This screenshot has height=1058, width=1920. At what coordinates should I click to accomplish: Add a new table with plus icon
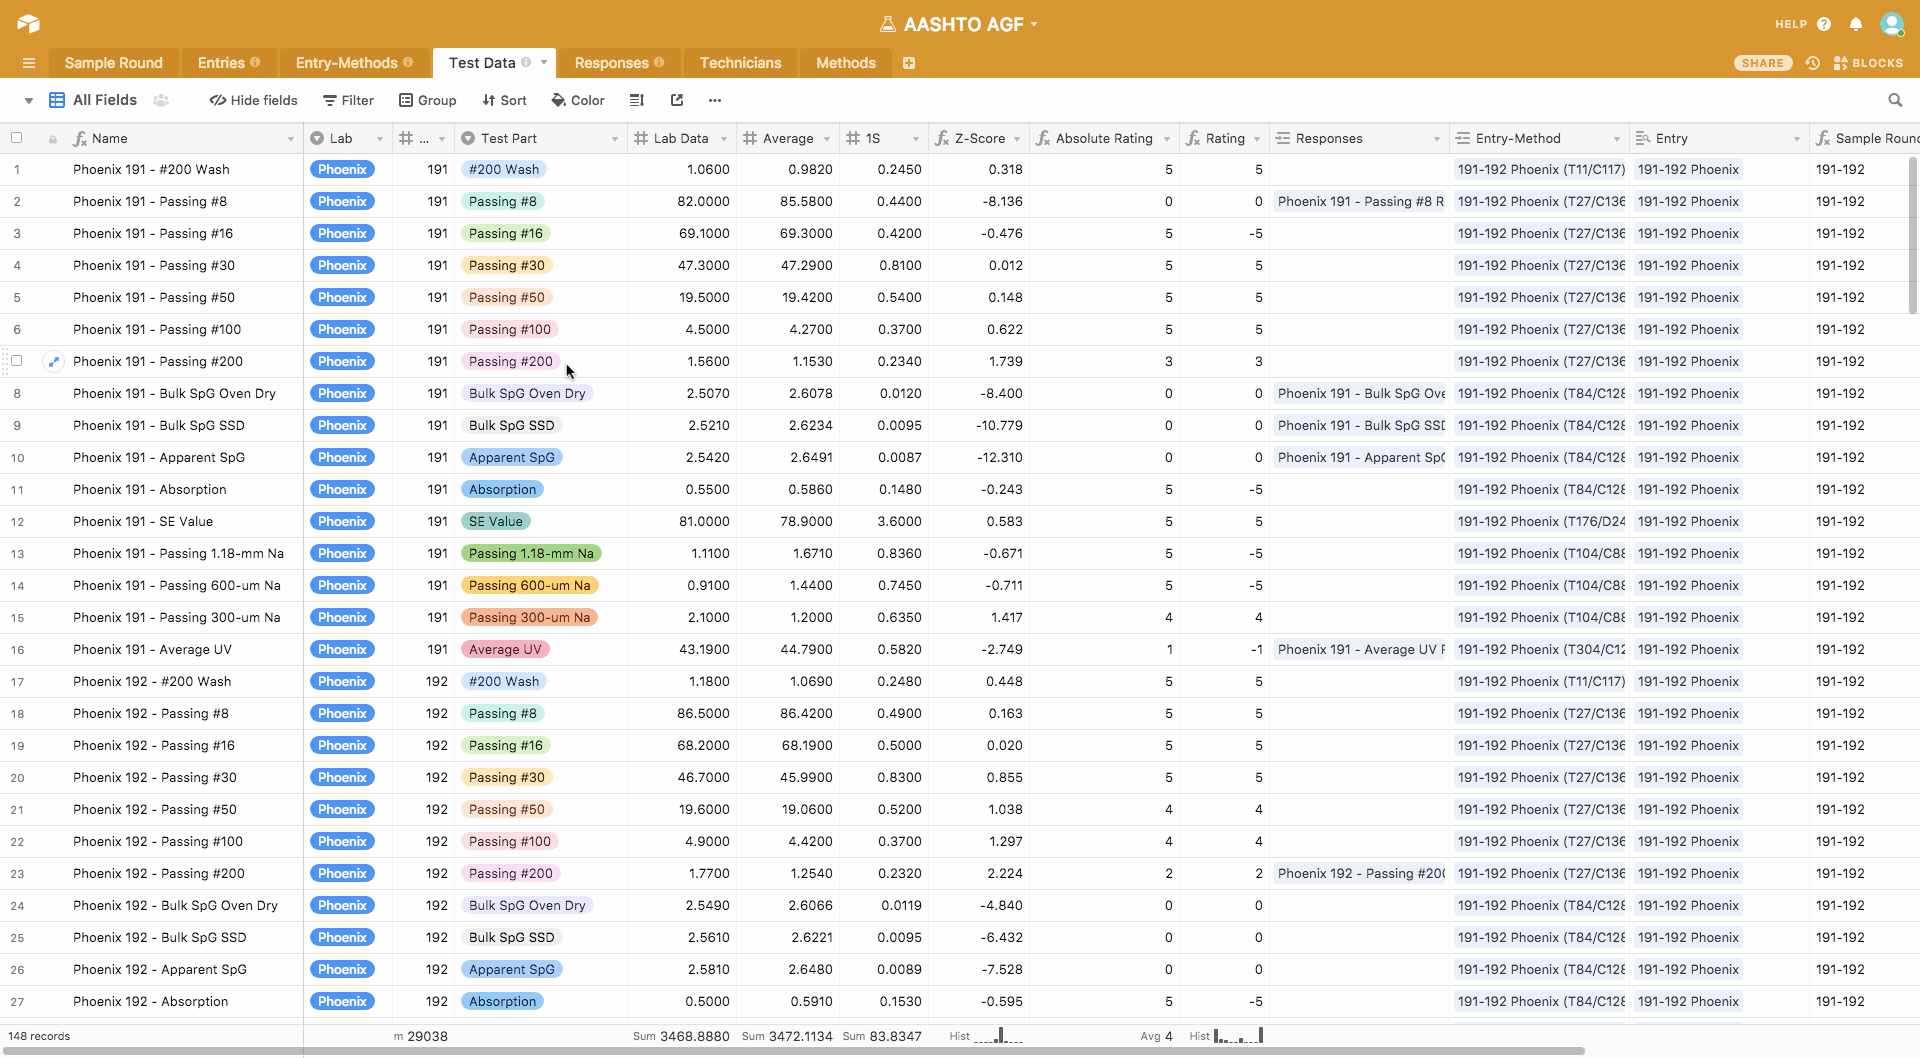point(909,63)
